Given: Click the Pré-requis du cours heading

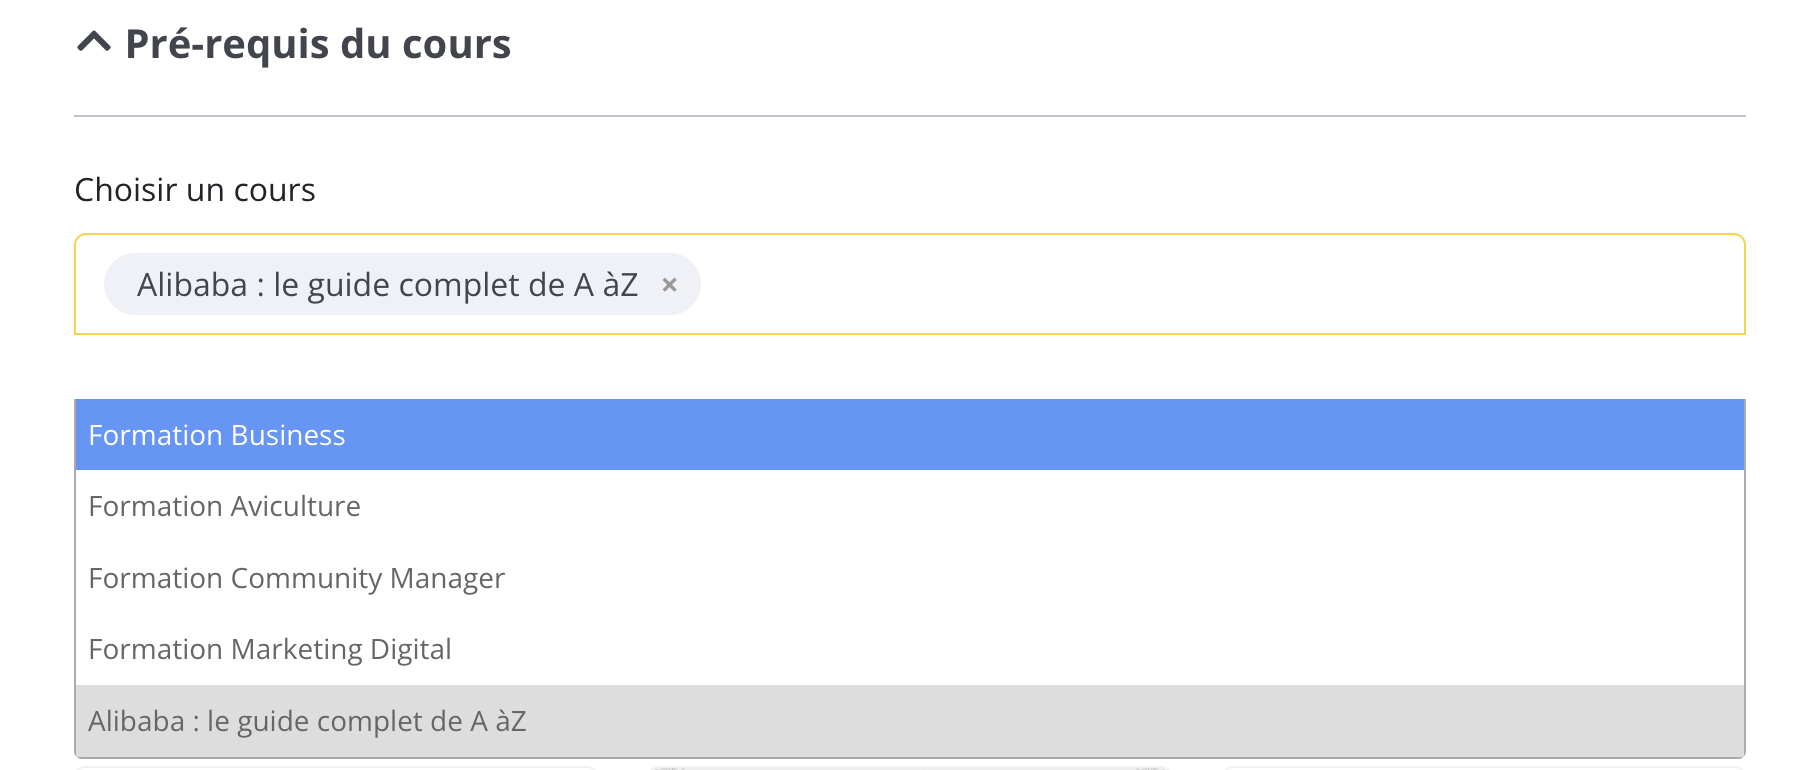Looking at the screenshot, I should pos(317,44).
